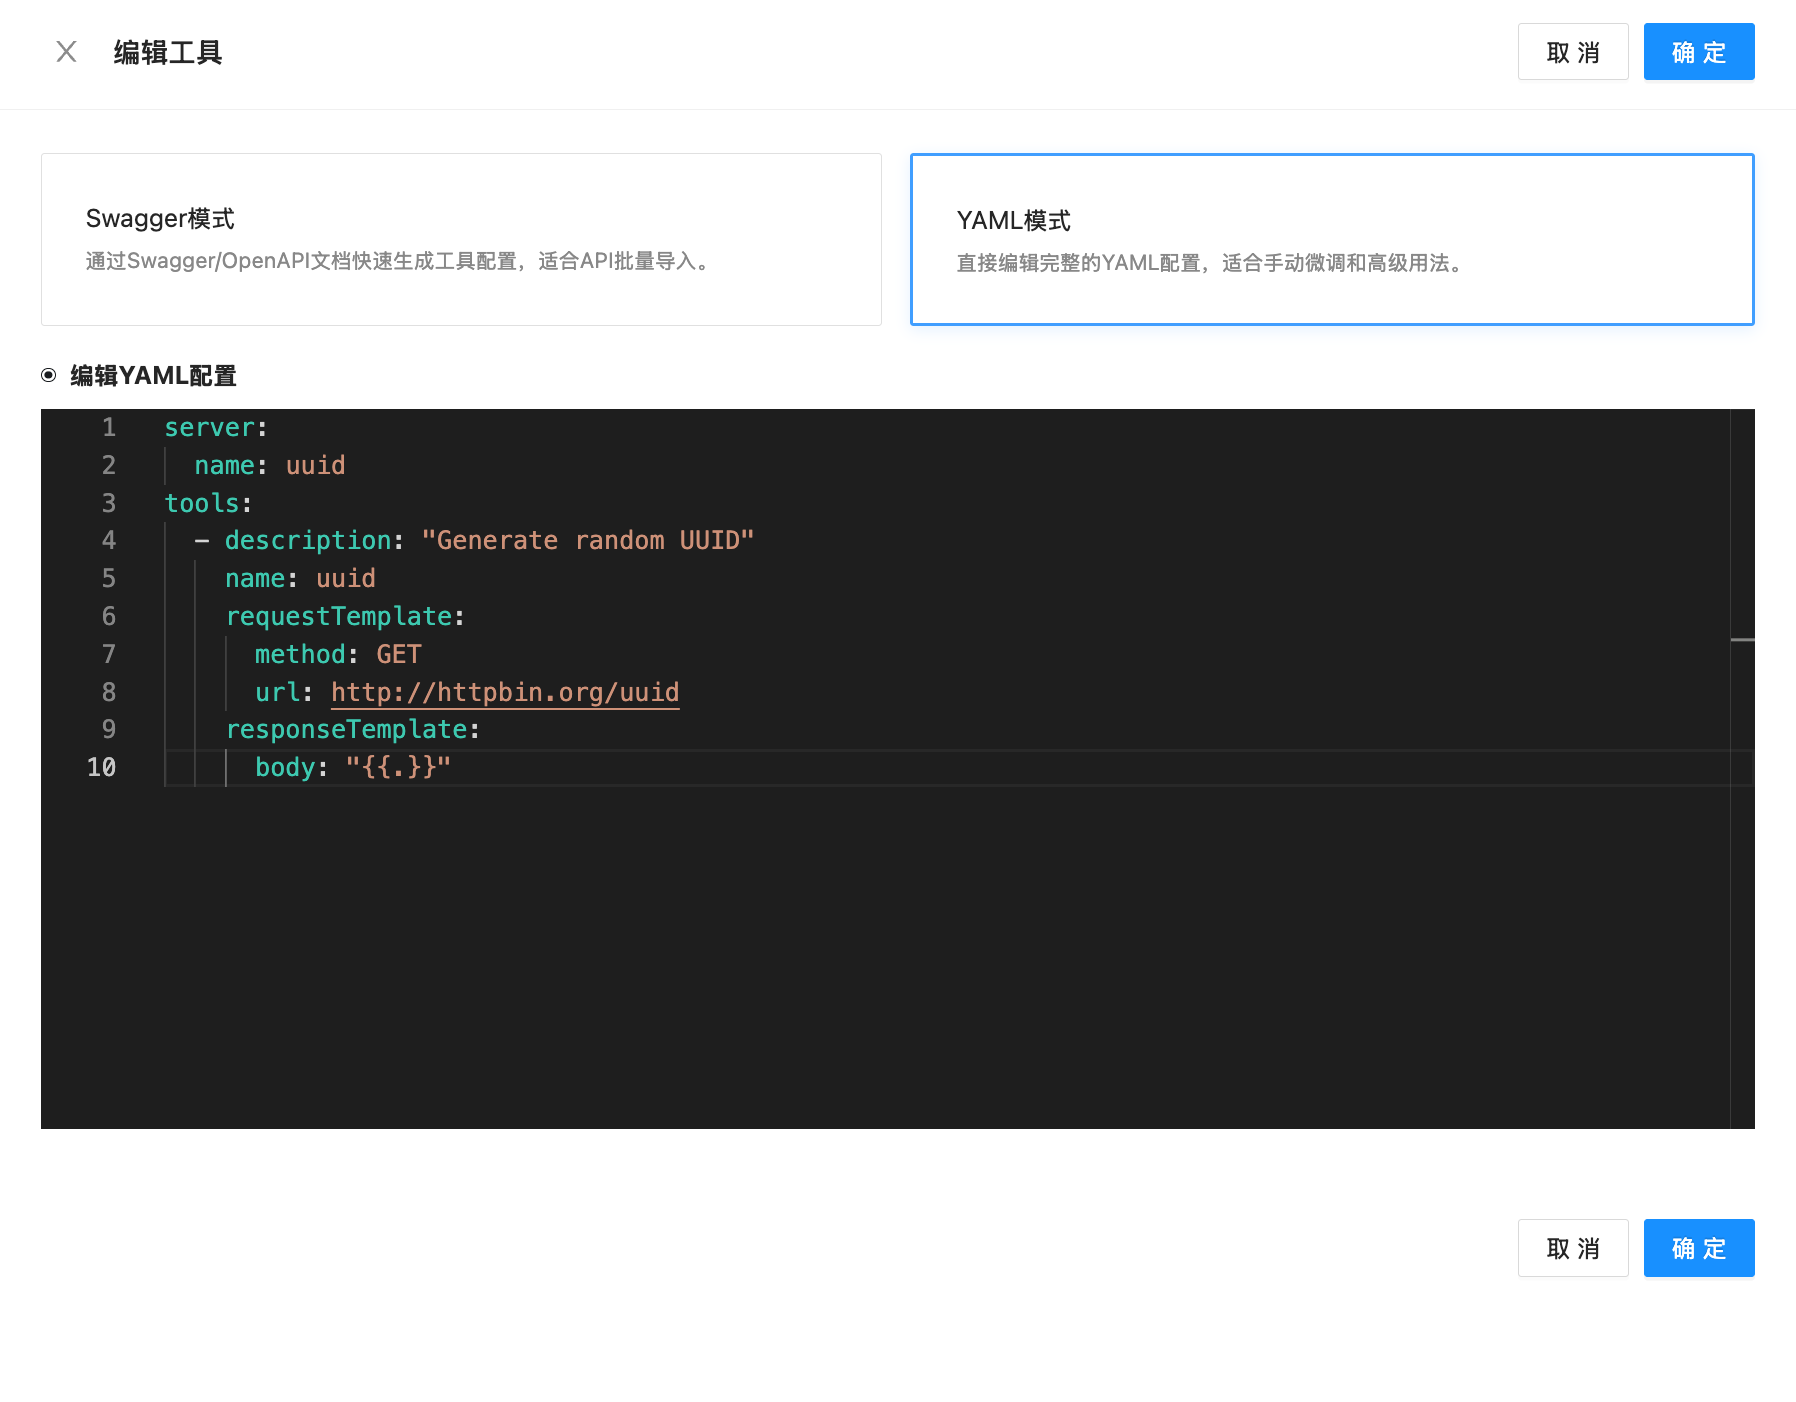Place cursor on the server: key

point(210,428)
